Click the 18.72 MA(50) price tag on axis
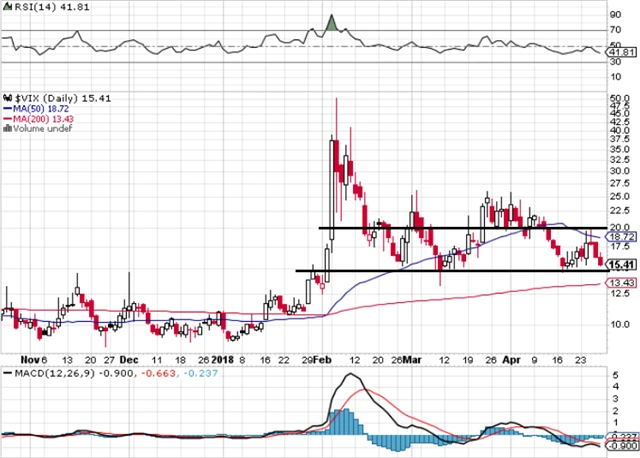The width and height of the screenshot is (640, 458). tap(622, 238)
